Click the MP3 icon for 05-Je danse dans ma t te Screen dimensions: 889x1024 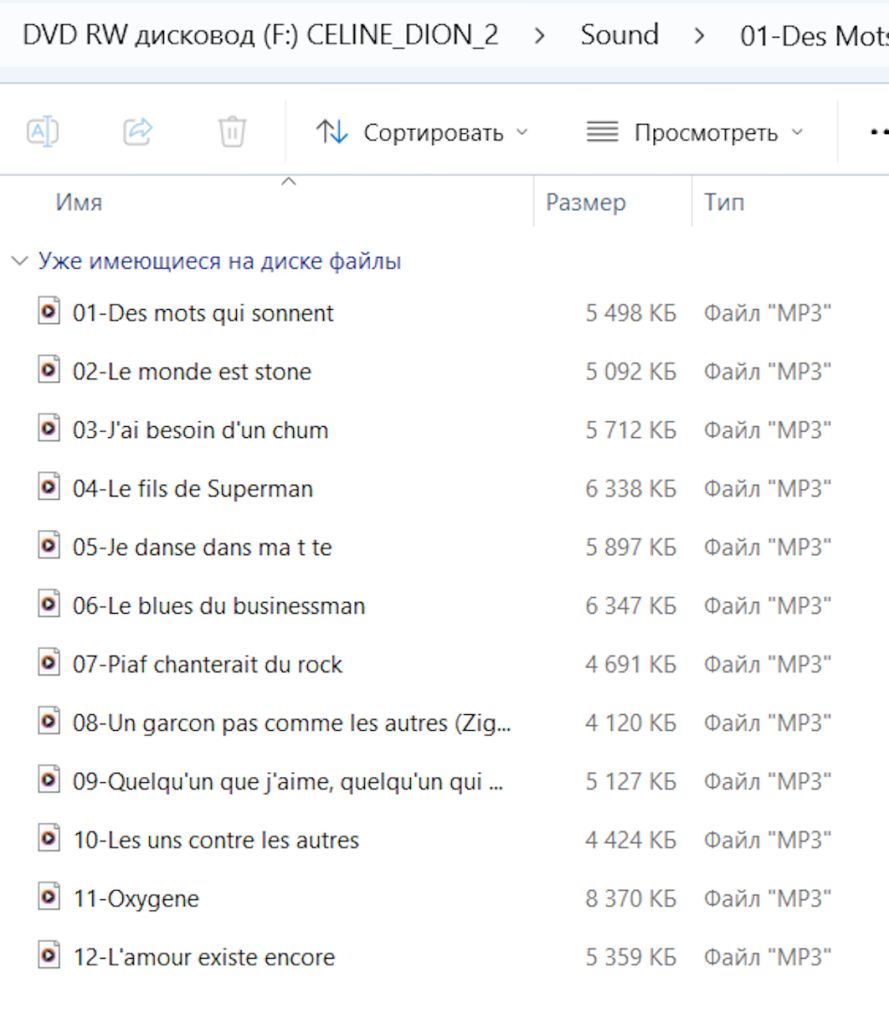[x=49, y=545]
